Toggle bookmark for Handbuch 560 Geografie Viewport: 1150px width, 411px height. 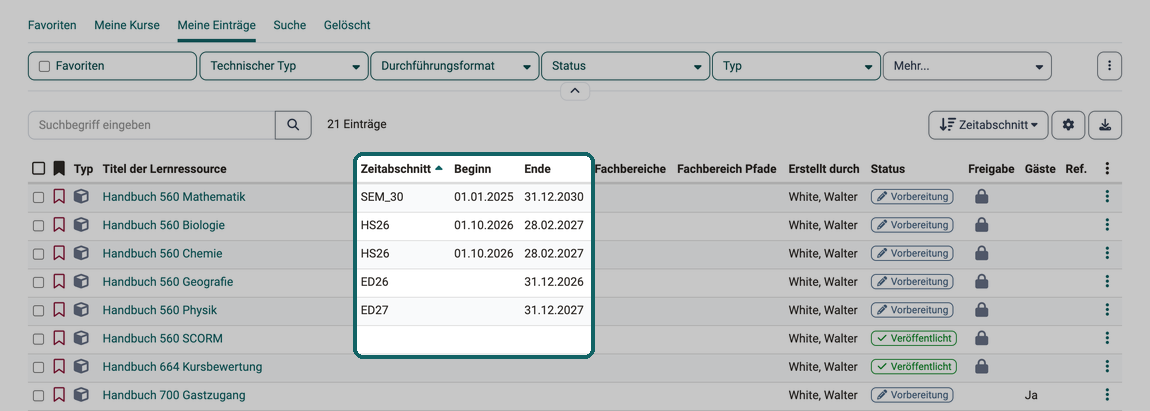coord(59,282)
